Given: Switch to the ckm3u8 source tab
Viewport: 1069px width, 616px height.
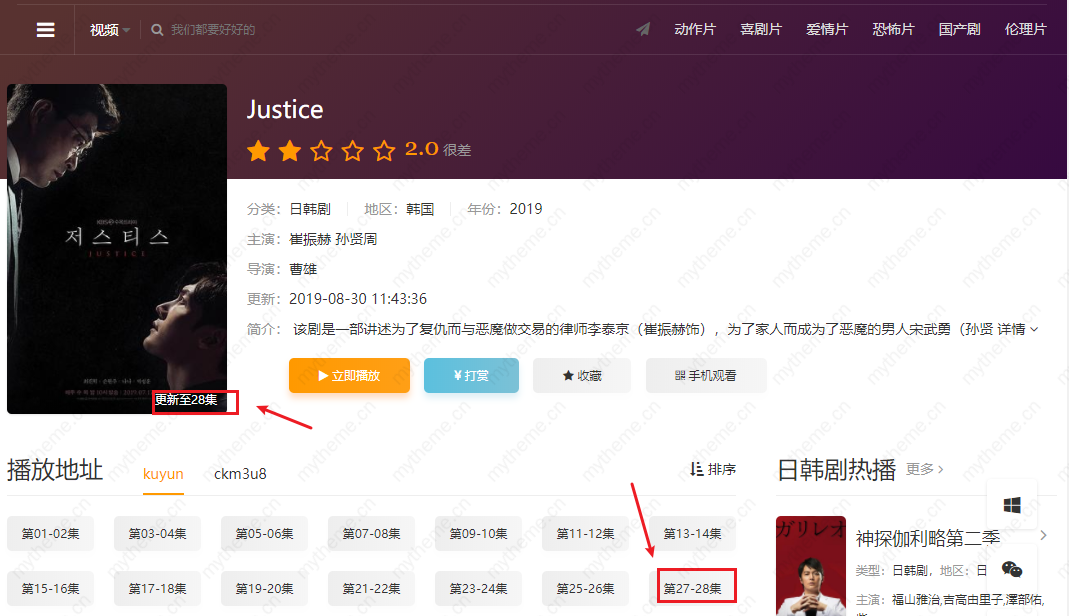Looking at the screenshot, I should 240,474.
